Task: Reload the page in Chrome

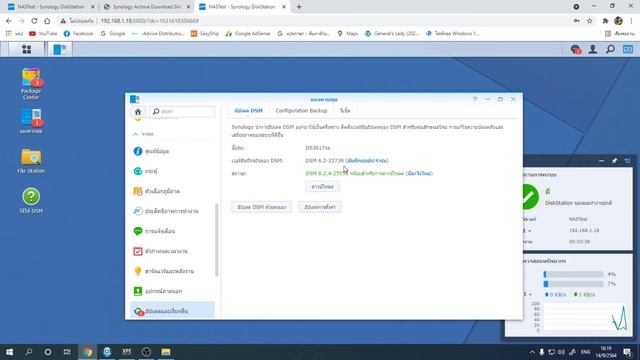Action: coord(34,21)
